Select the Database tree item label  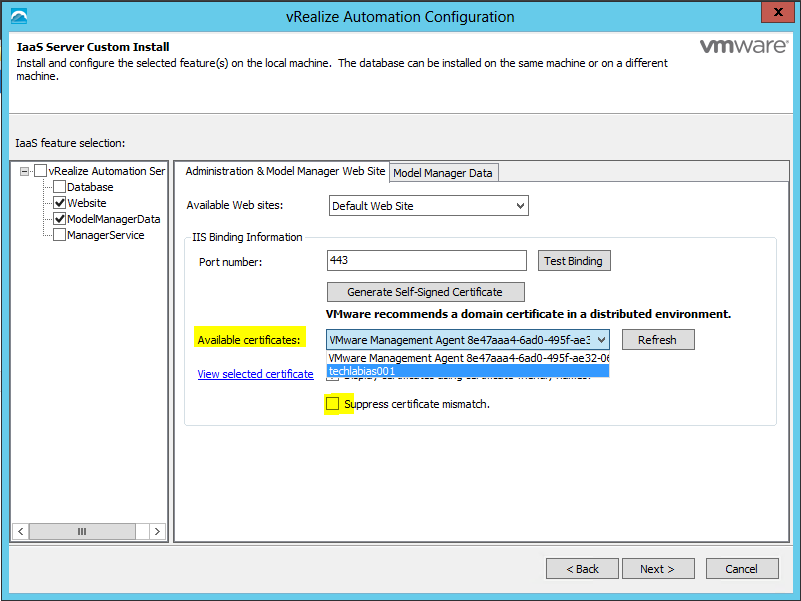pos(90,187)
